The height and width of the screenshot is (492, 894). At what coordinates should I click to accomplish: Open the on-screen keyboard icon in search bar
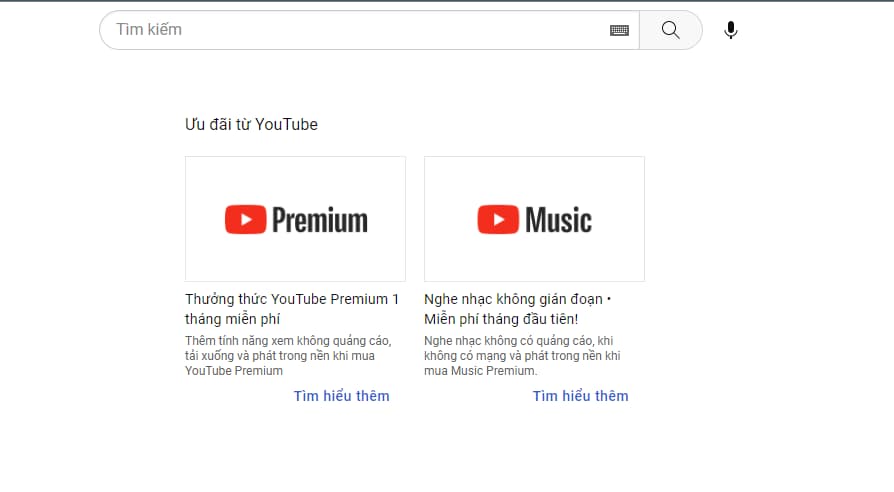point(619,31)
